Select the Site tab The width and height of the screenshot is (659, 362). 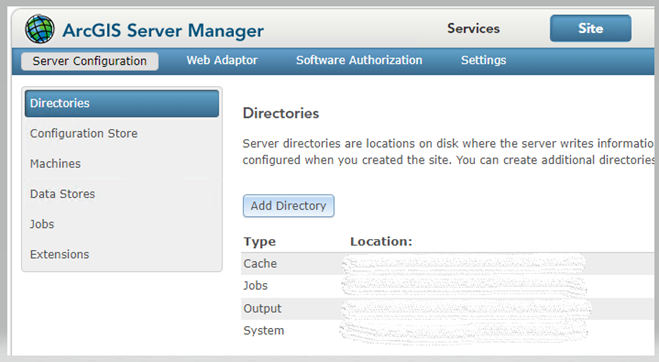point(590,28)
